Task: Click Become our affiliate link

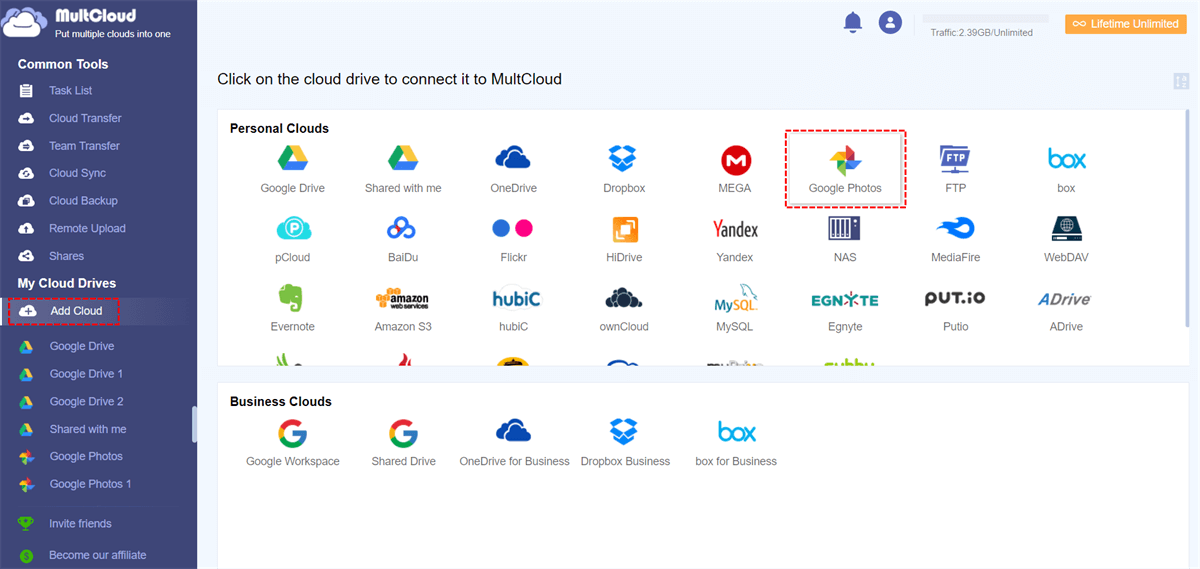Action: (x=97, y=555)
